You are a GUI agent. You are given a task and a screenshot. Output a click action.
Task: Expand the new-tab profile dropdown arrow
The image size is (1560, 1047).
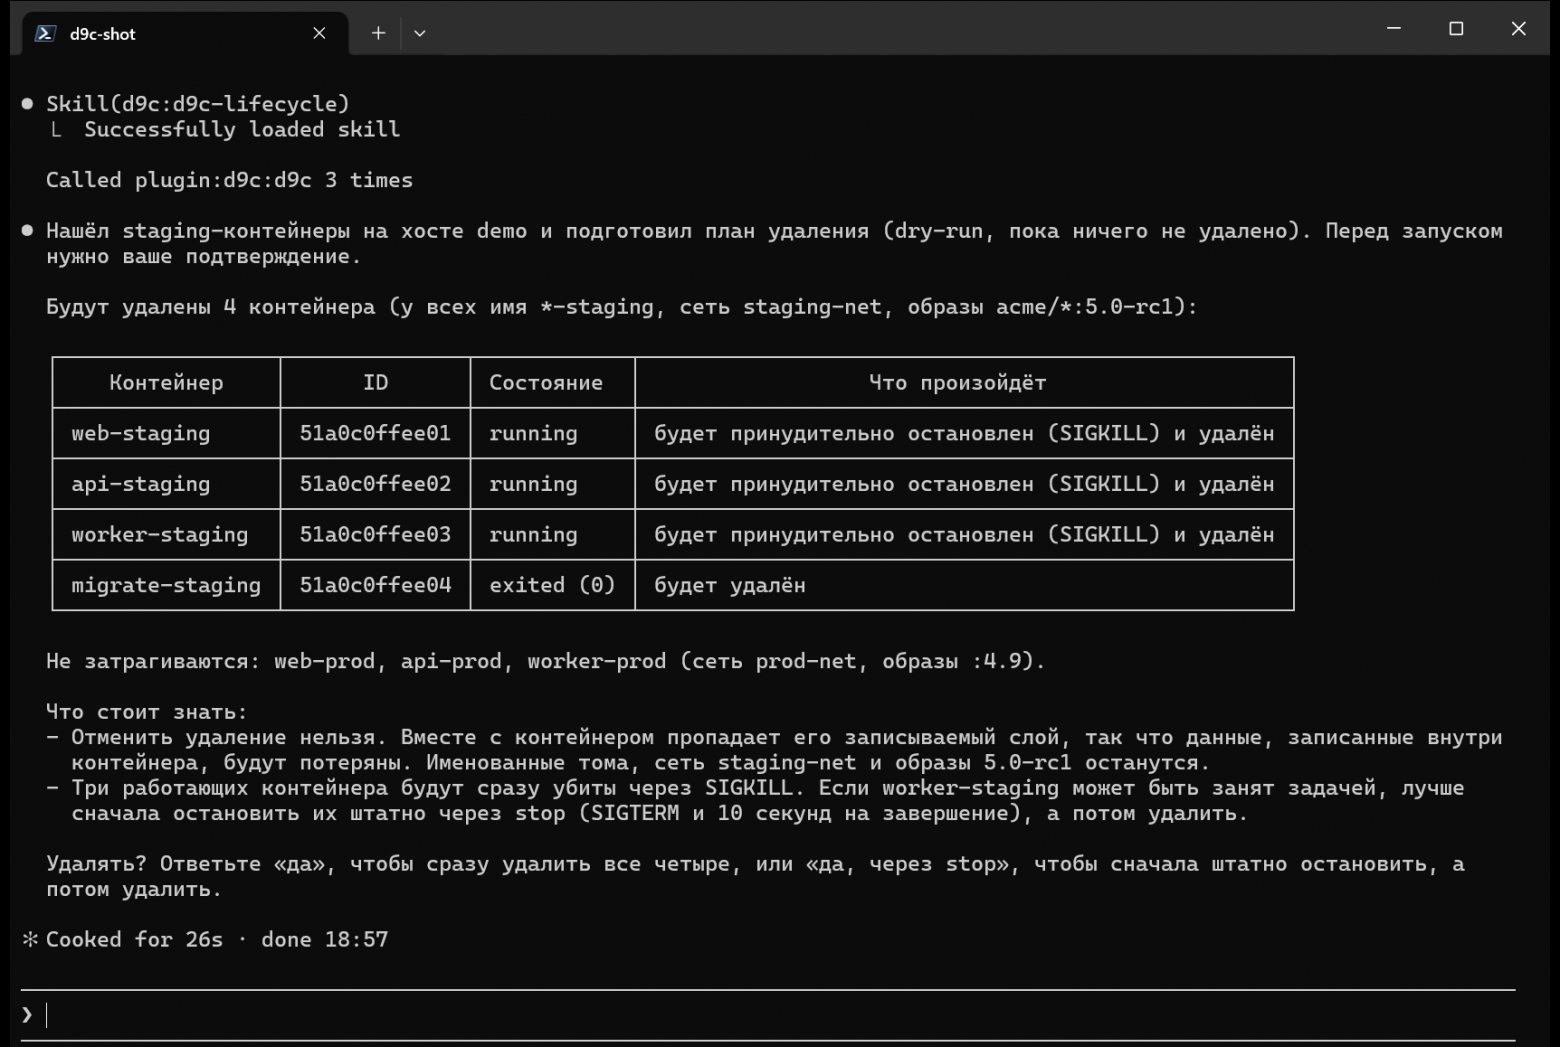coord(420,33)
